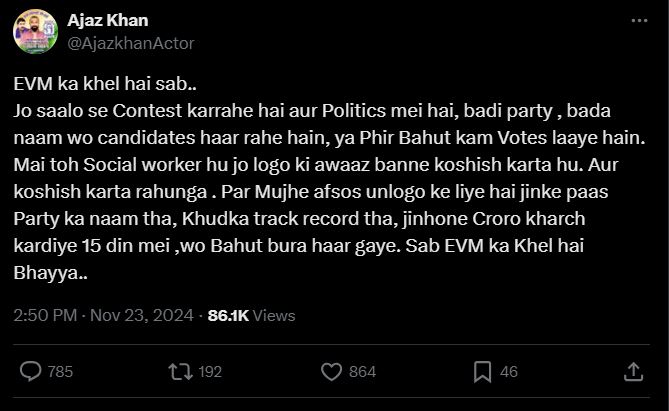Visit the @AjazkhanActor handle link
This screenshot has width=669, height=411.
pyautogui.click(x=130, y=43)
